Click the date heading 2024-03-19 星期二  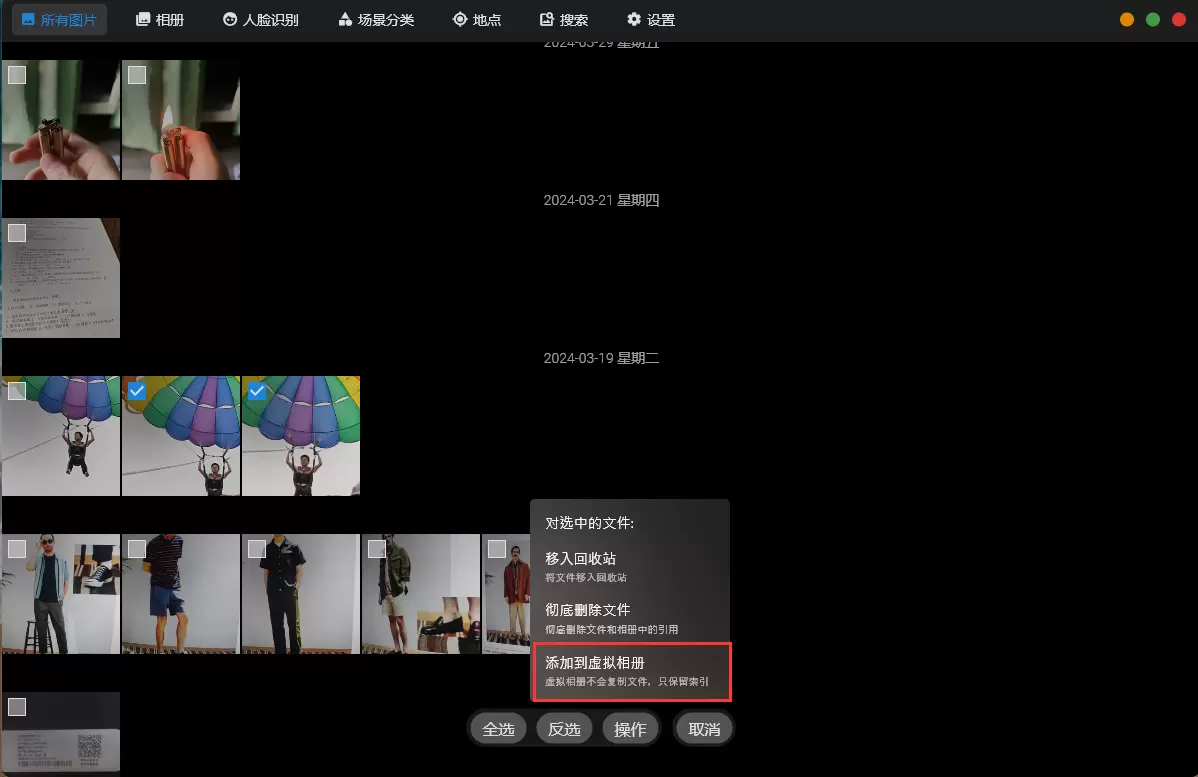click(x=601, y=358)
